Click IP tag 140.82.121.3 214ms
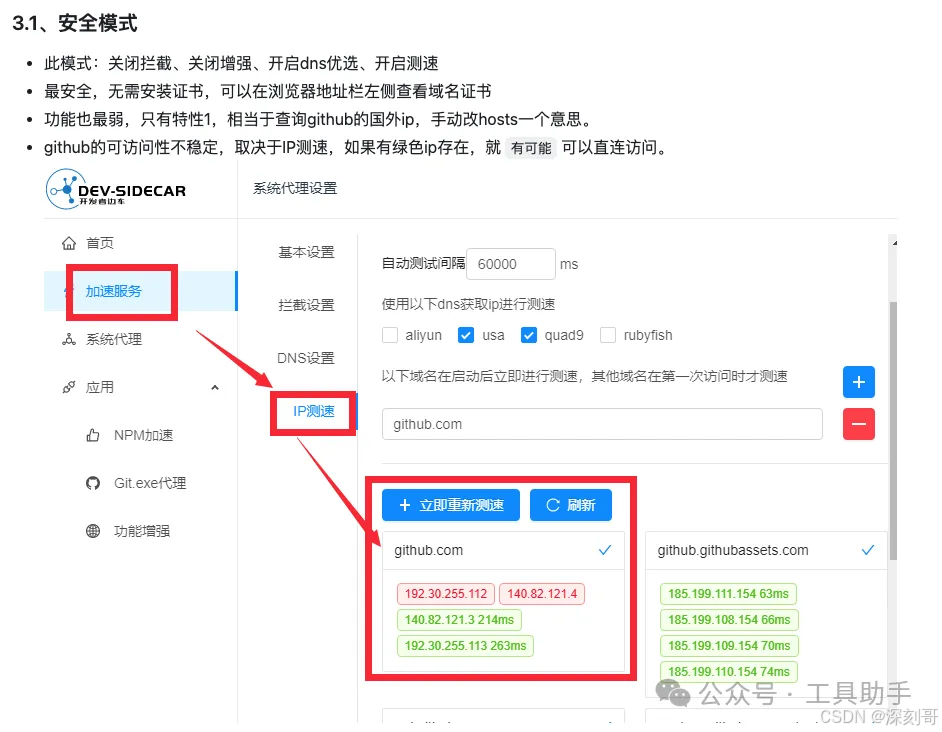The image size is (942, 732). 460,620
